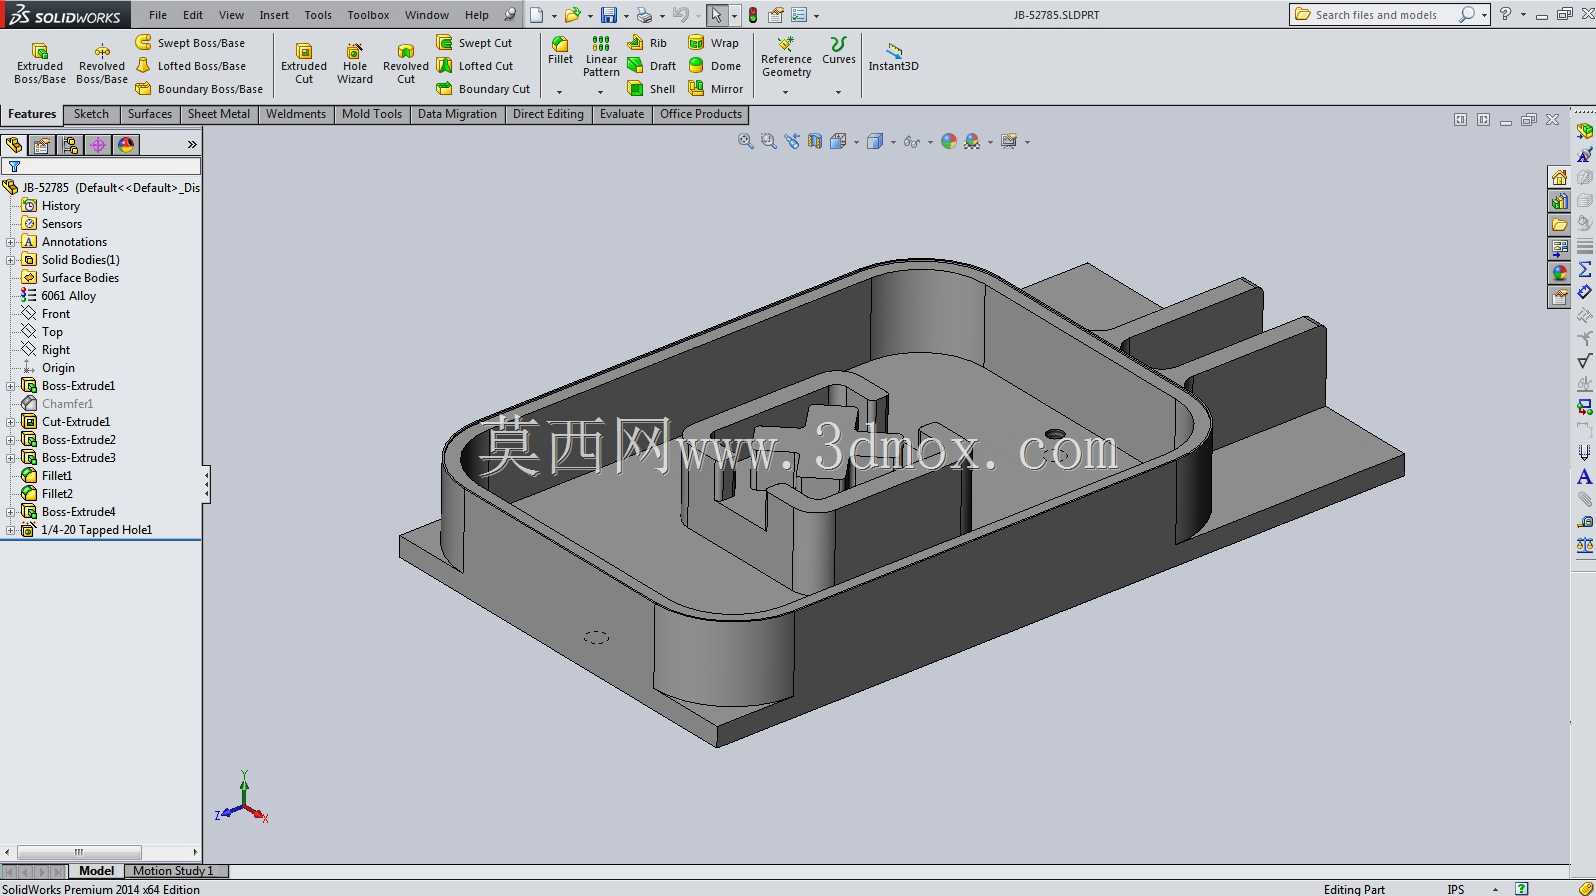Image resolution: width=1596 pixels, height=896 pixels.
Task: Click the Apply Scene icon
Action: point(972,142)
